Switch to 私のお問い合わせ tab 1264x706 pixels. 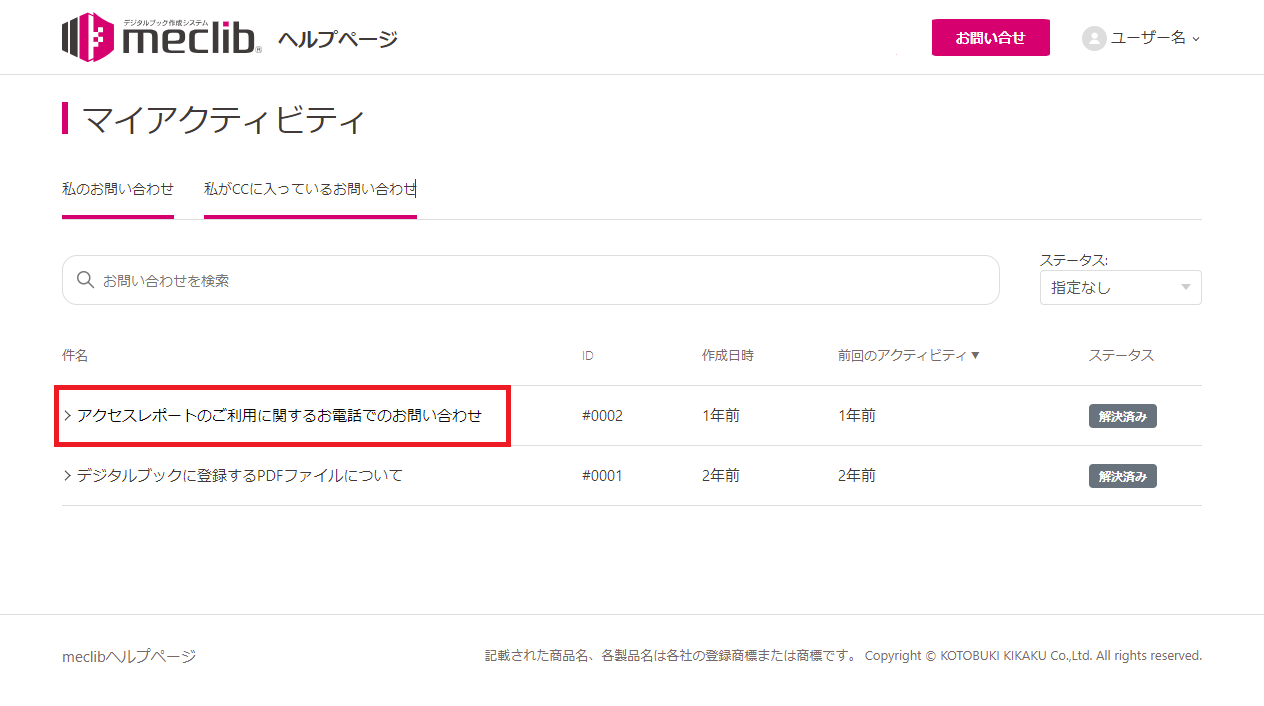118,188
